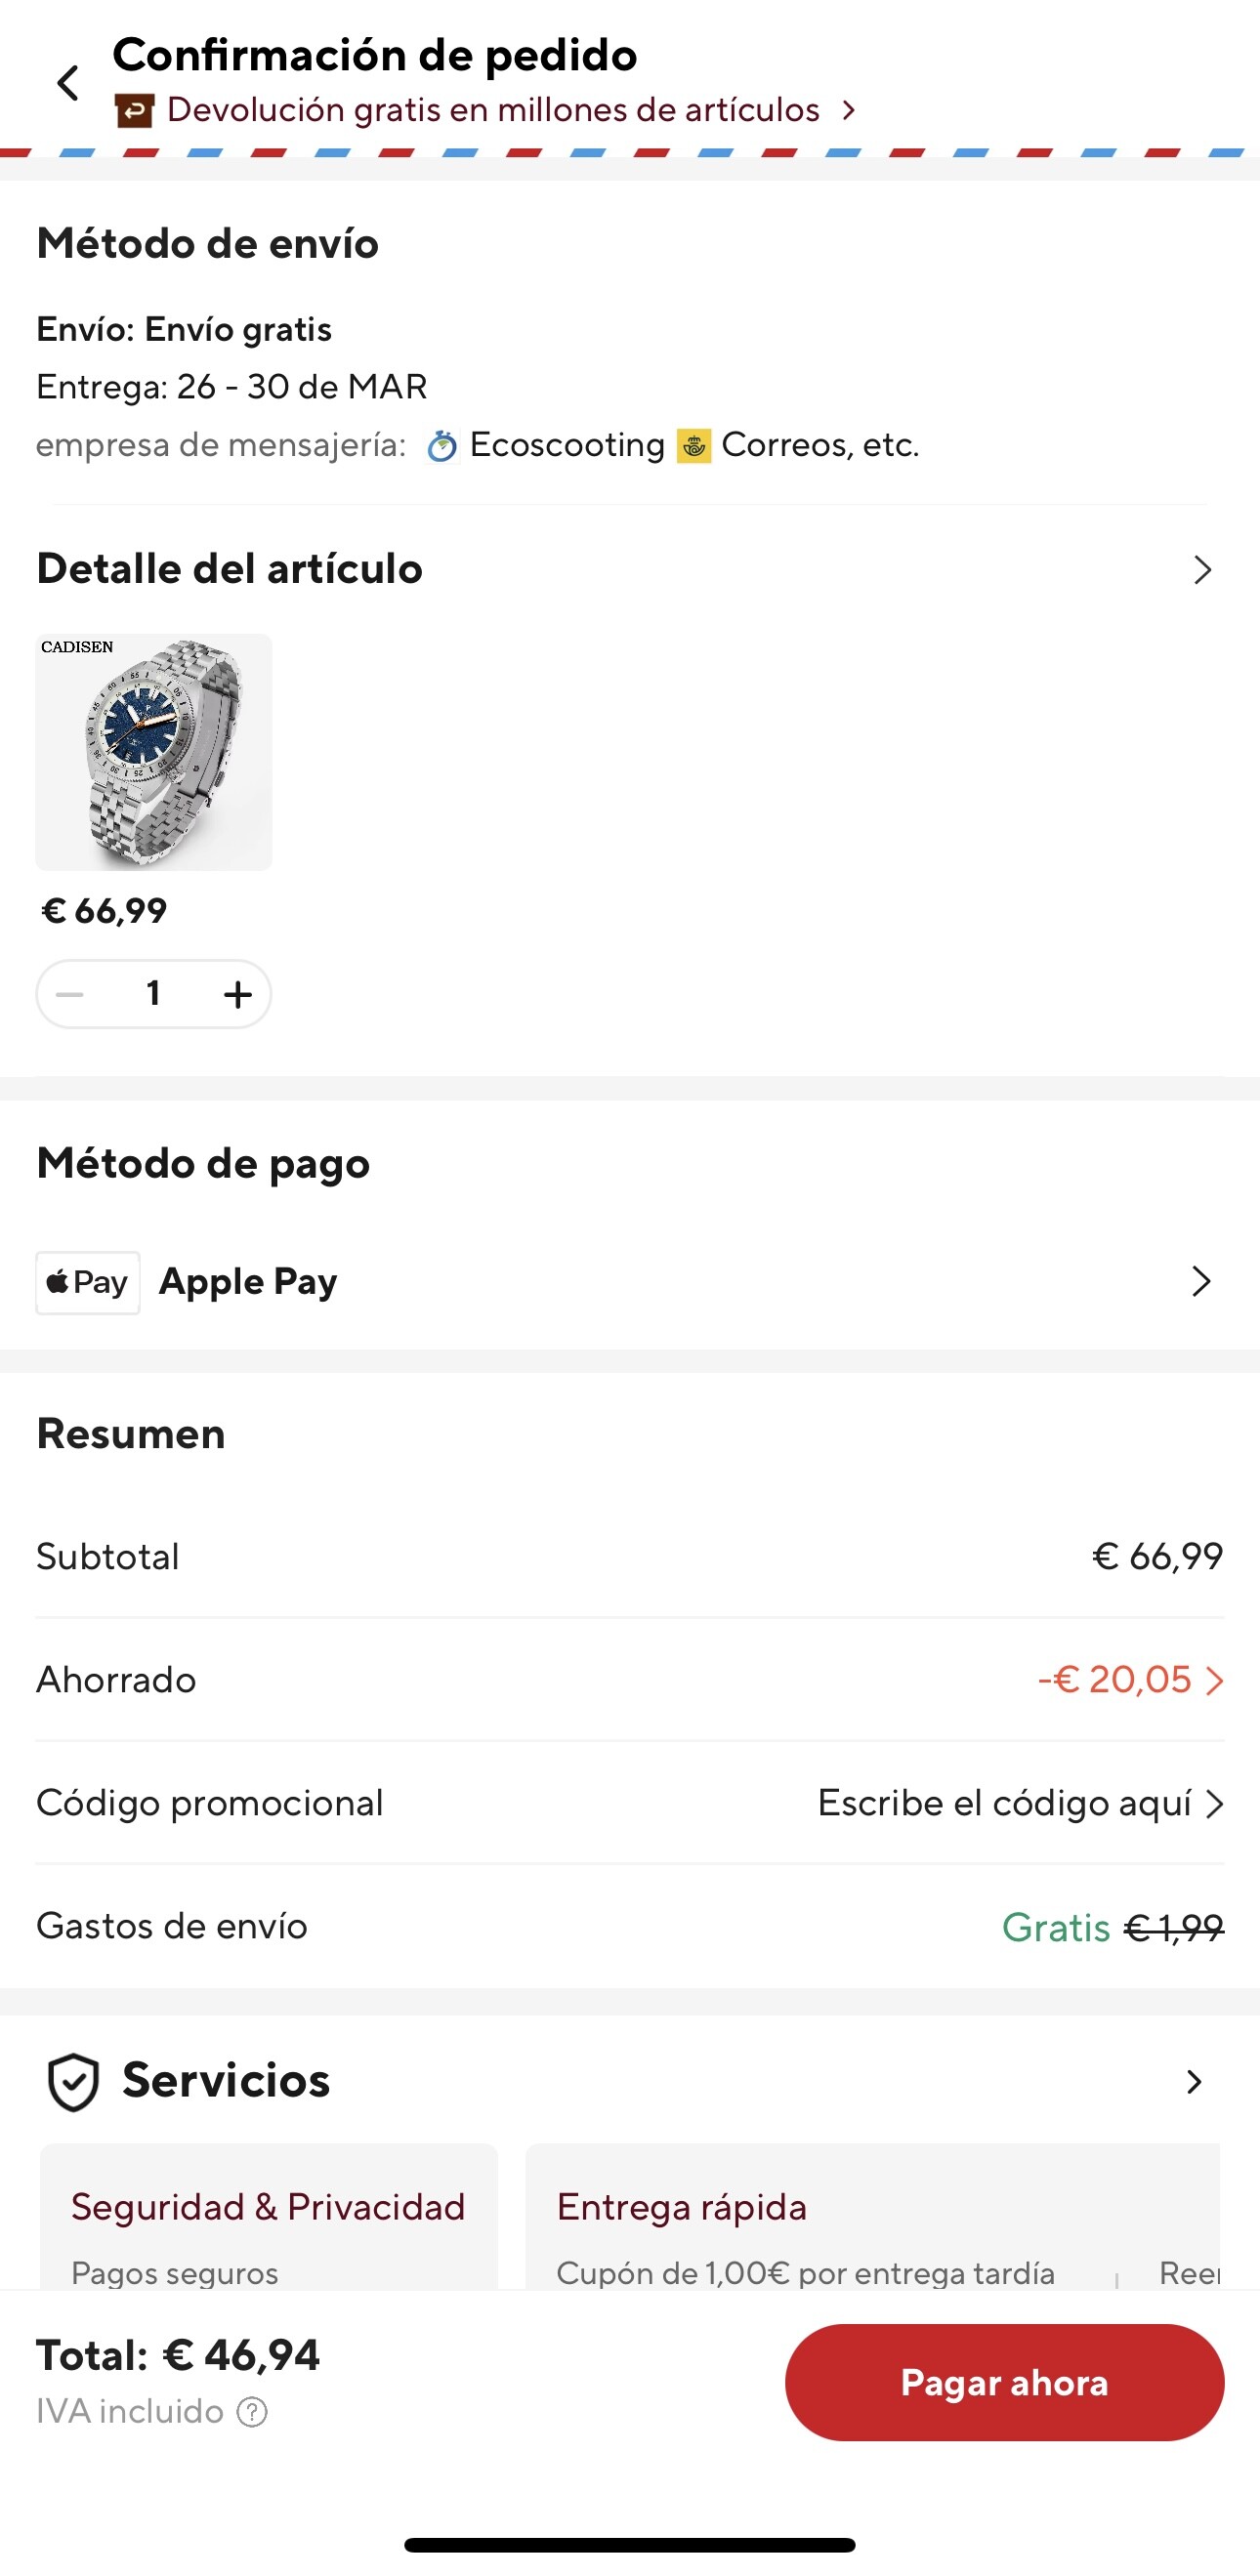Tap the Ecoscooting courier logo
Image resolution: width=1260 pixels, height=2576 pixels.
[441, 445]
